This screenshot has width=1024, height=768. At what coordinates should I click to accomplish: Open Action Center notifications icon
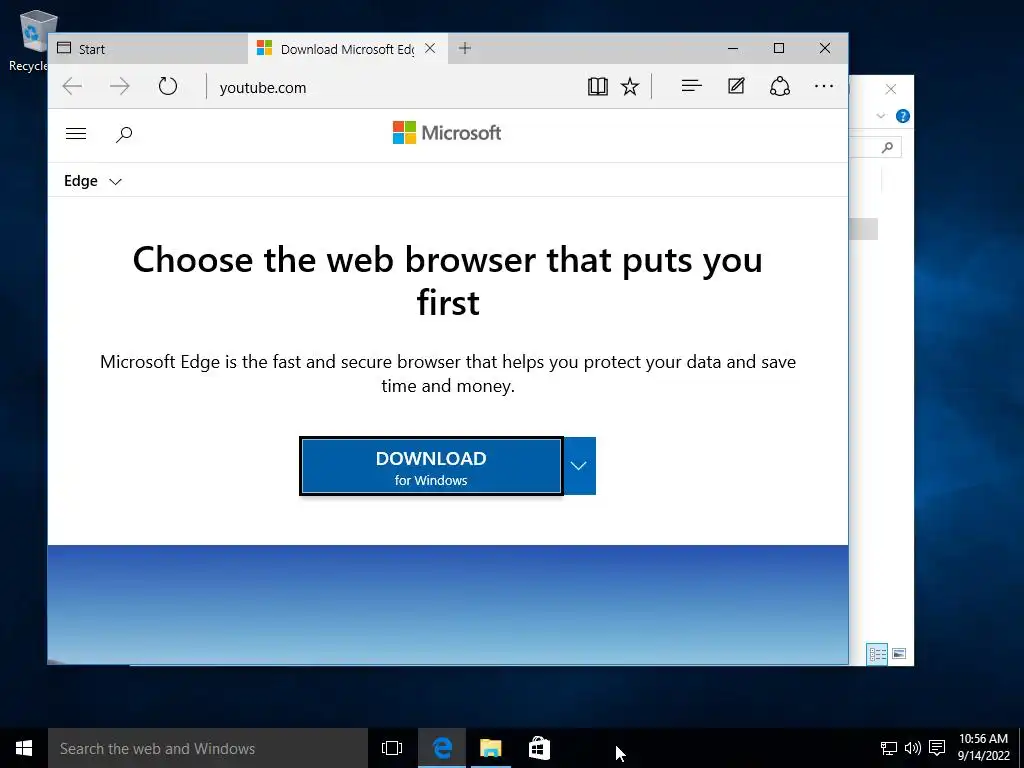pos(937,748)
